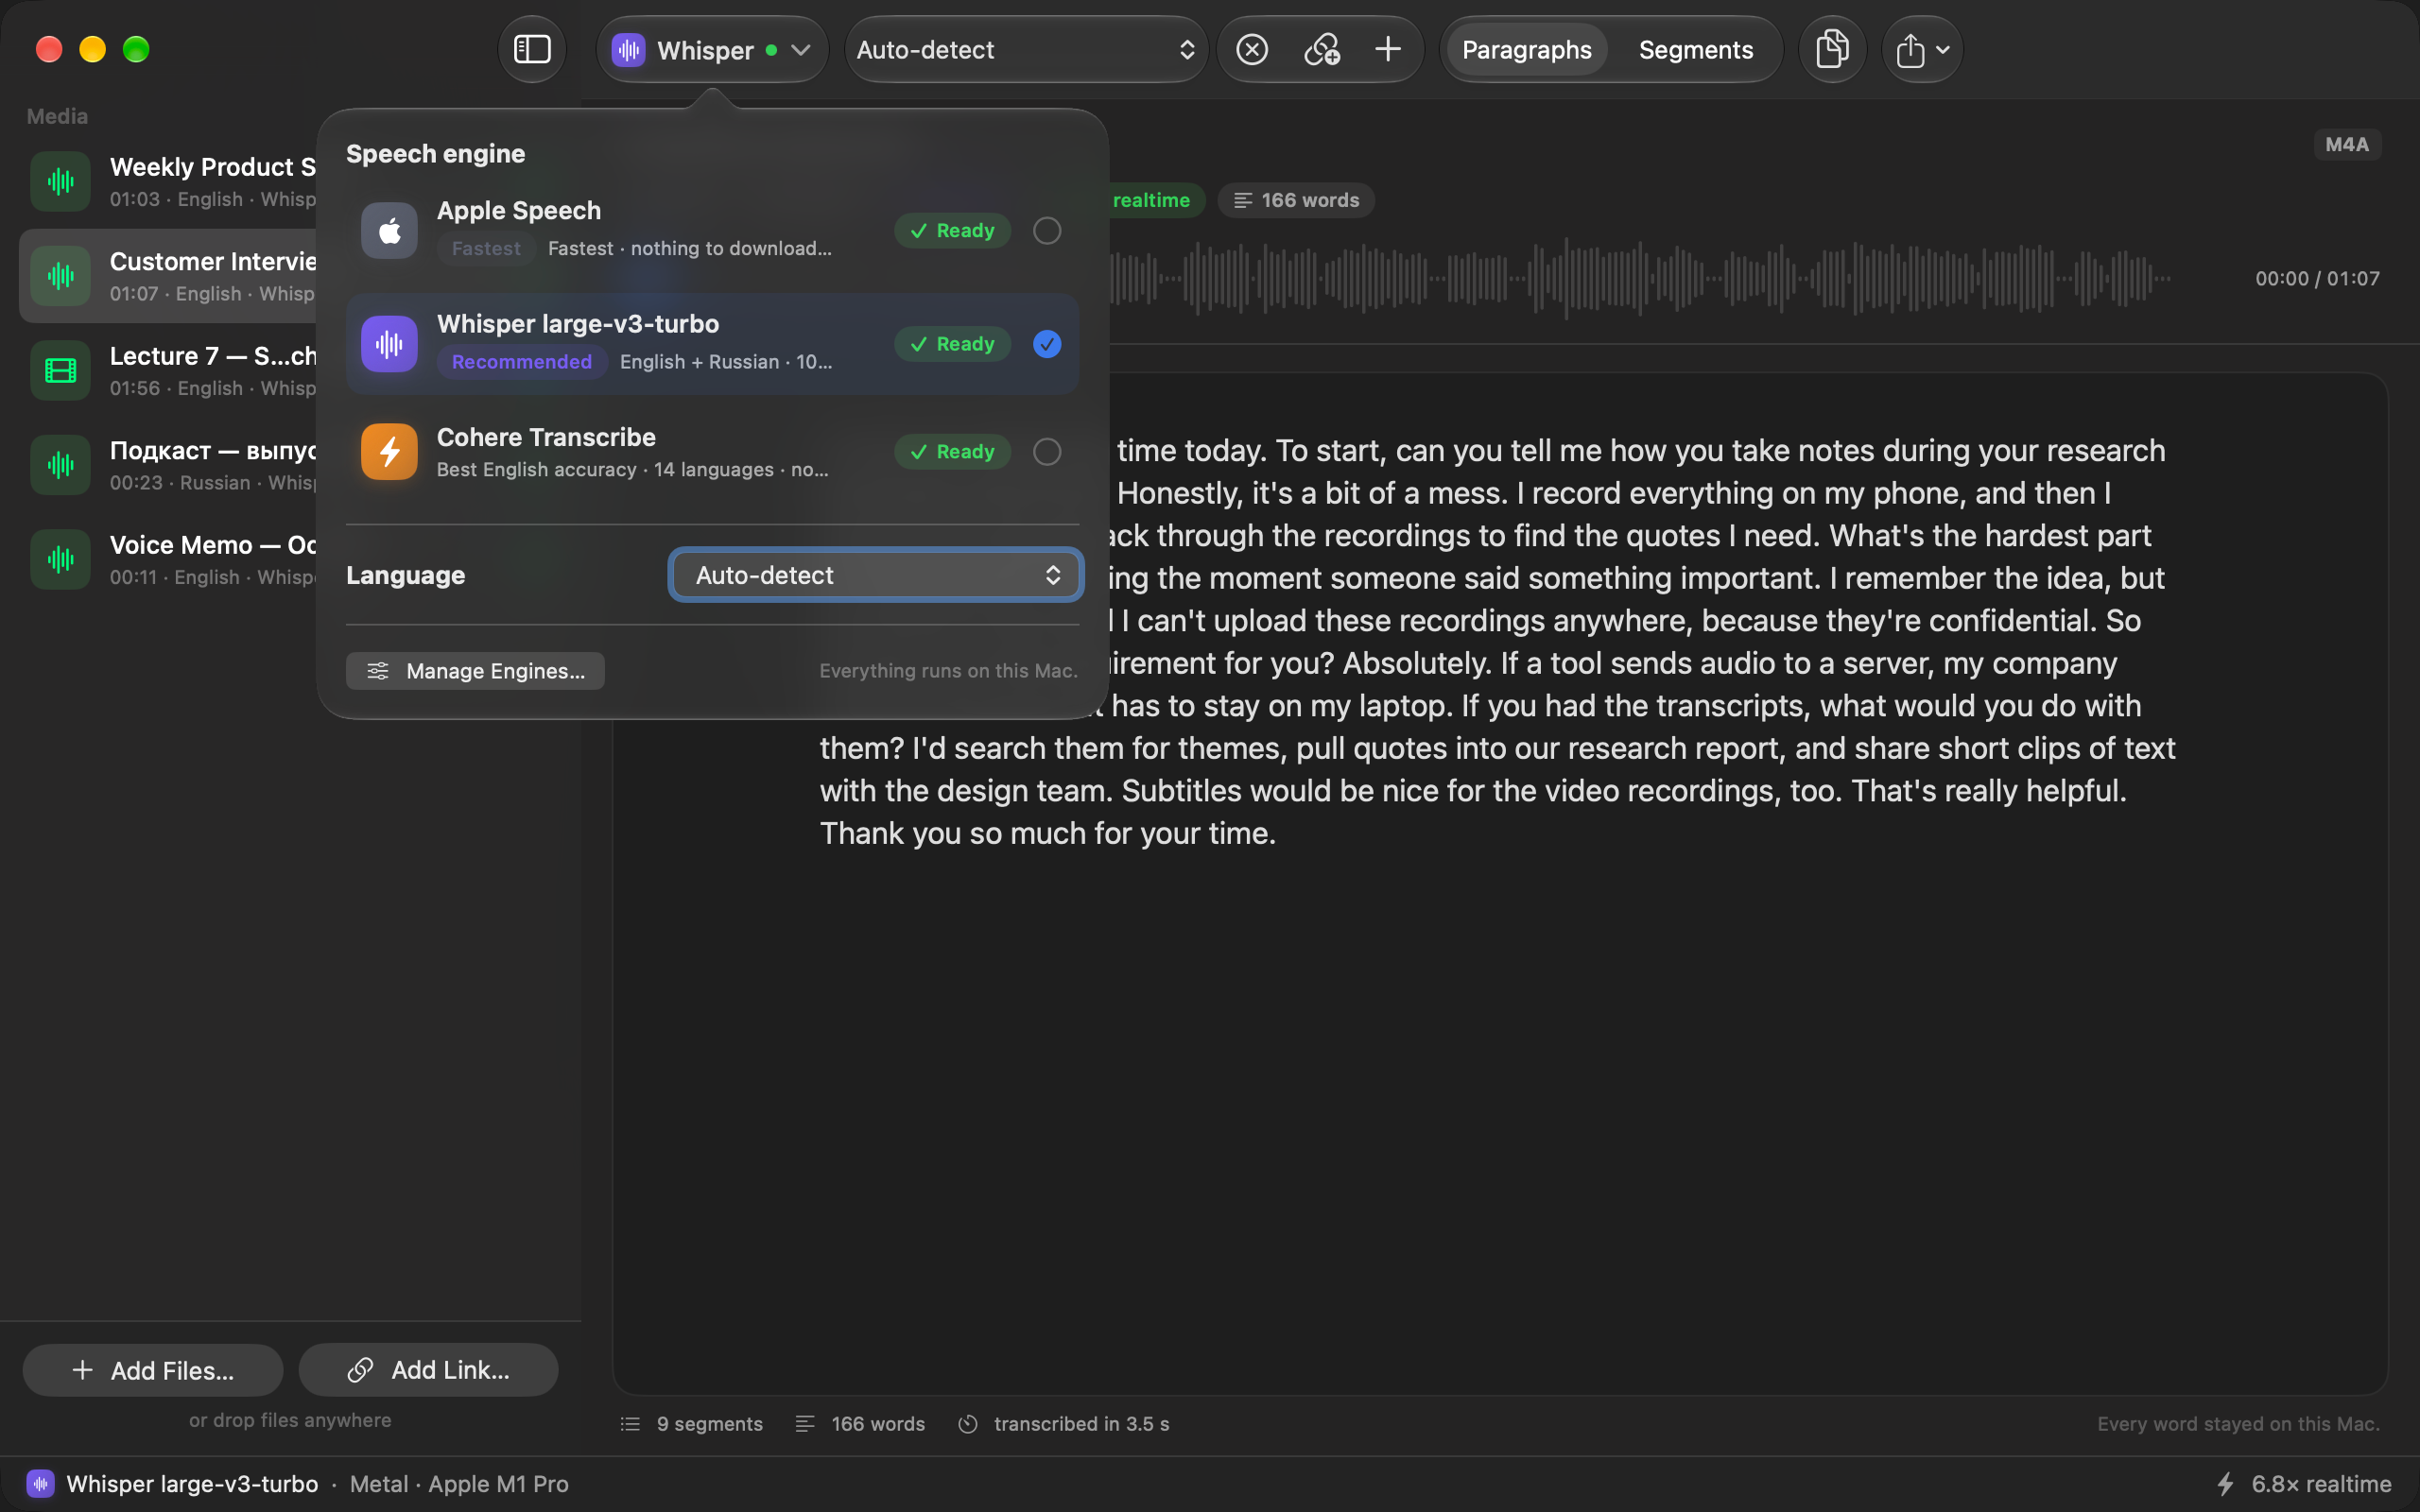Screen dimensions: 2420x1512
Task: Click the audio waveform timeline
Action: point(1640,278)
